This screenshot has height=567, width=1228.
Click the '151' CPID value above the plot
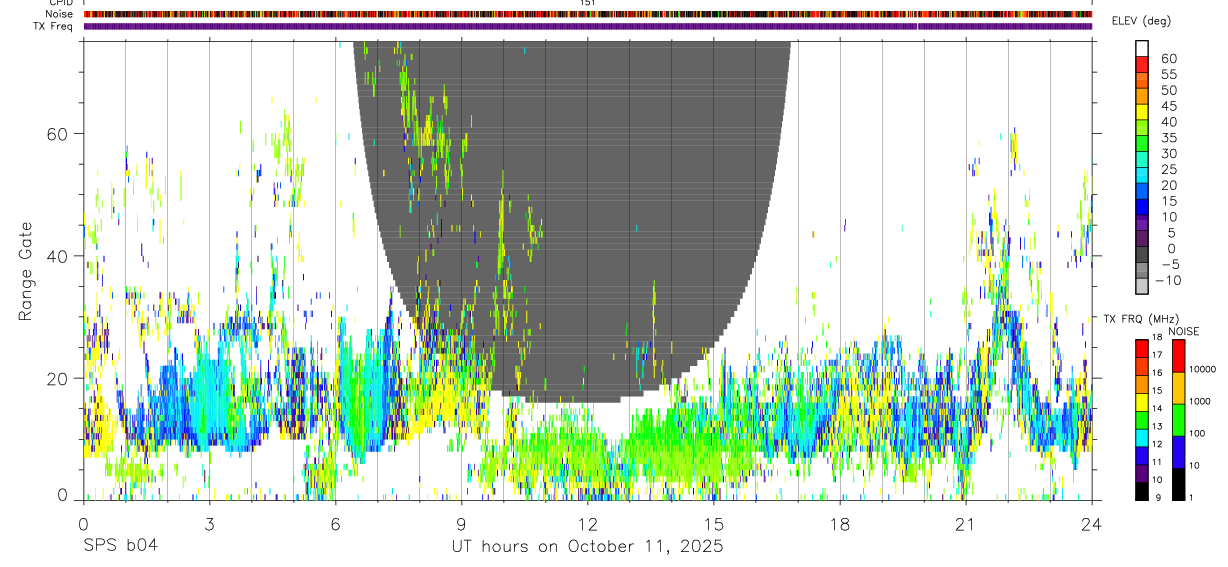587,3
